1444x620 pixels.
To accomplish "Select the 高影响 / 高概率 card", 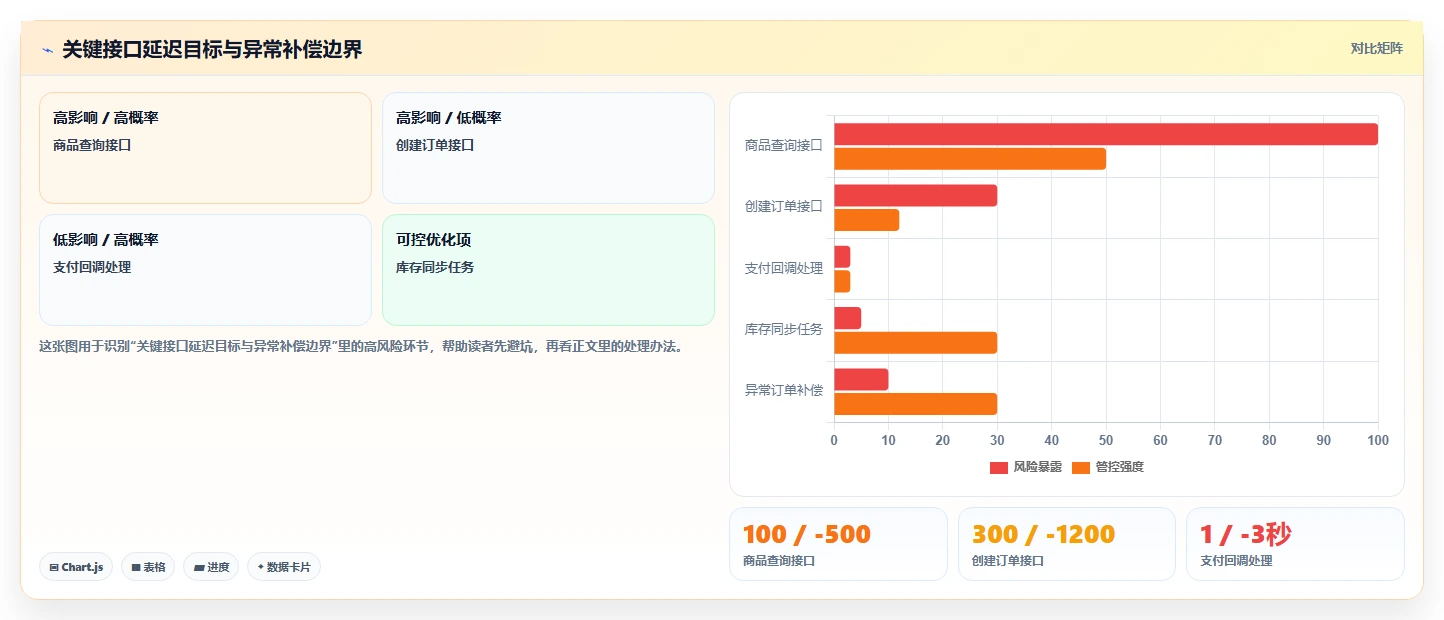I will pyautogui.click(x=205, y=148).
